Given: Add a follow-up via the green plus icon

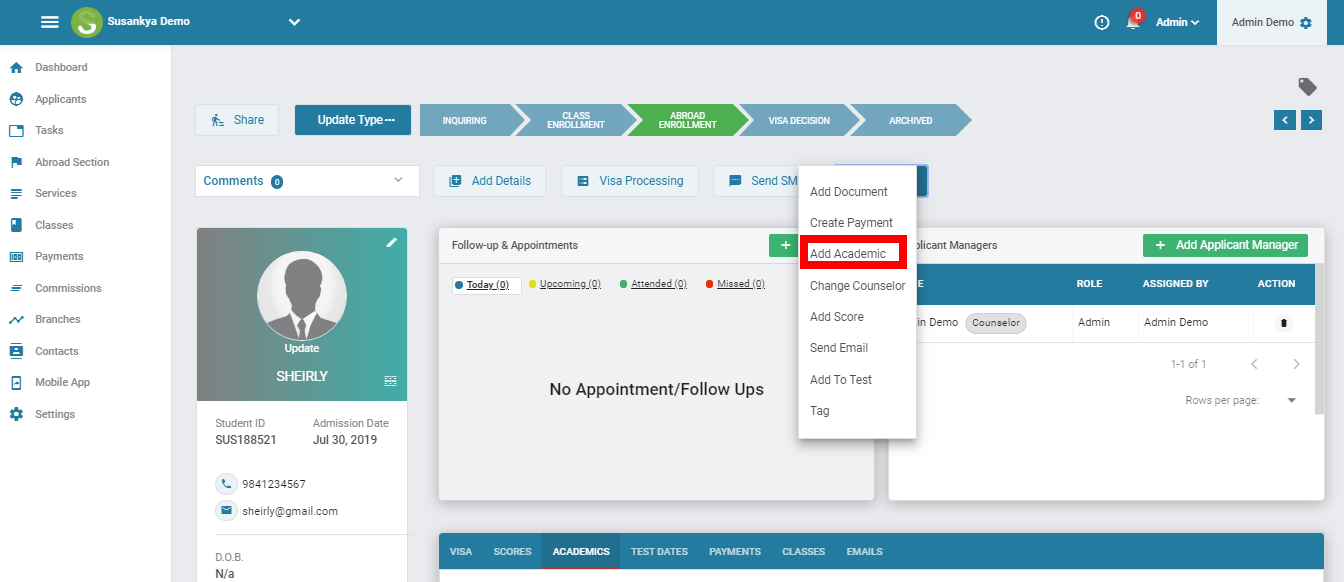Looking at the screenshot, I should click(x=784, y=244).
